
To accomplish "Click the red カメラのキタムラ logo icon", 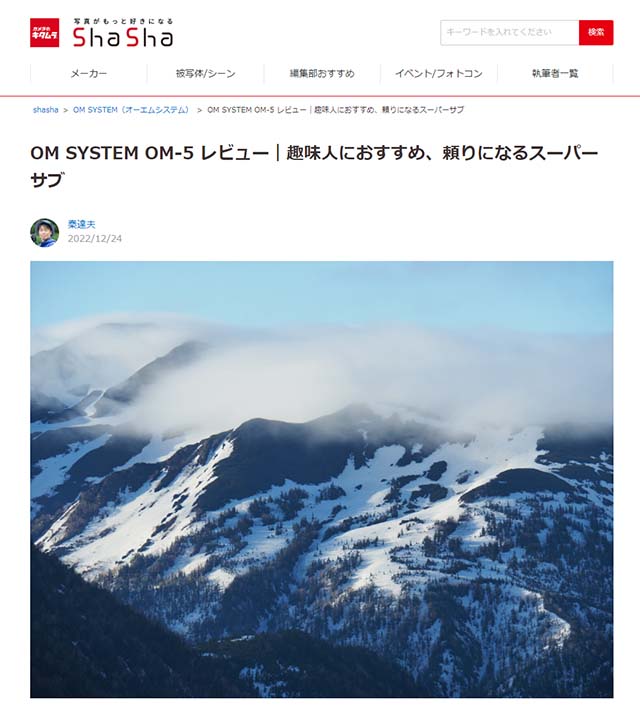I will click(45, 33).
